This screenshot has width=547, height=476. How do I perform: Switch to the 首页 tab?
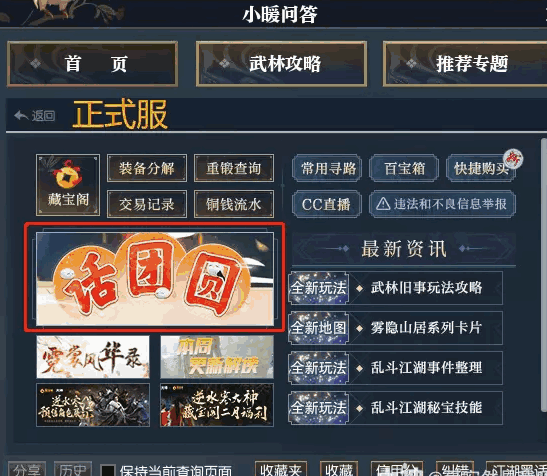pyautogui.click(x=93, y=64)
